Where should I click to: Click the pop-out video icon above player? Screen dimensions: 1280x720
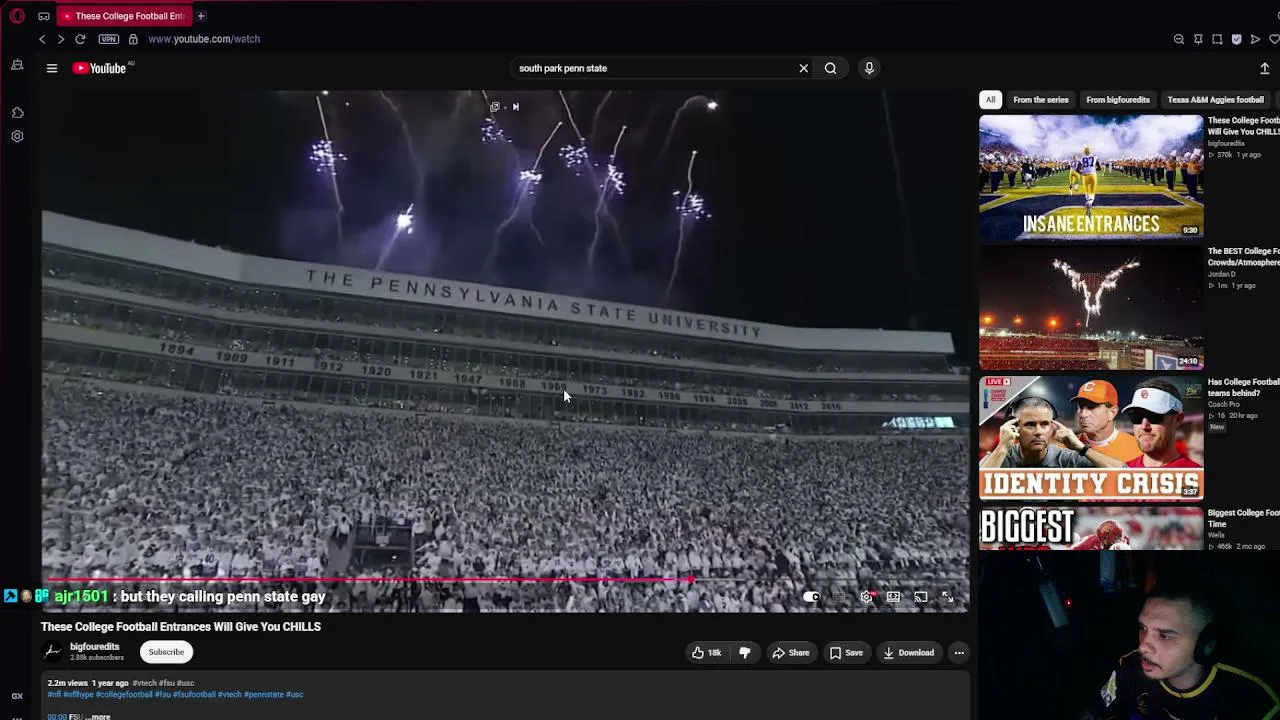495,107
